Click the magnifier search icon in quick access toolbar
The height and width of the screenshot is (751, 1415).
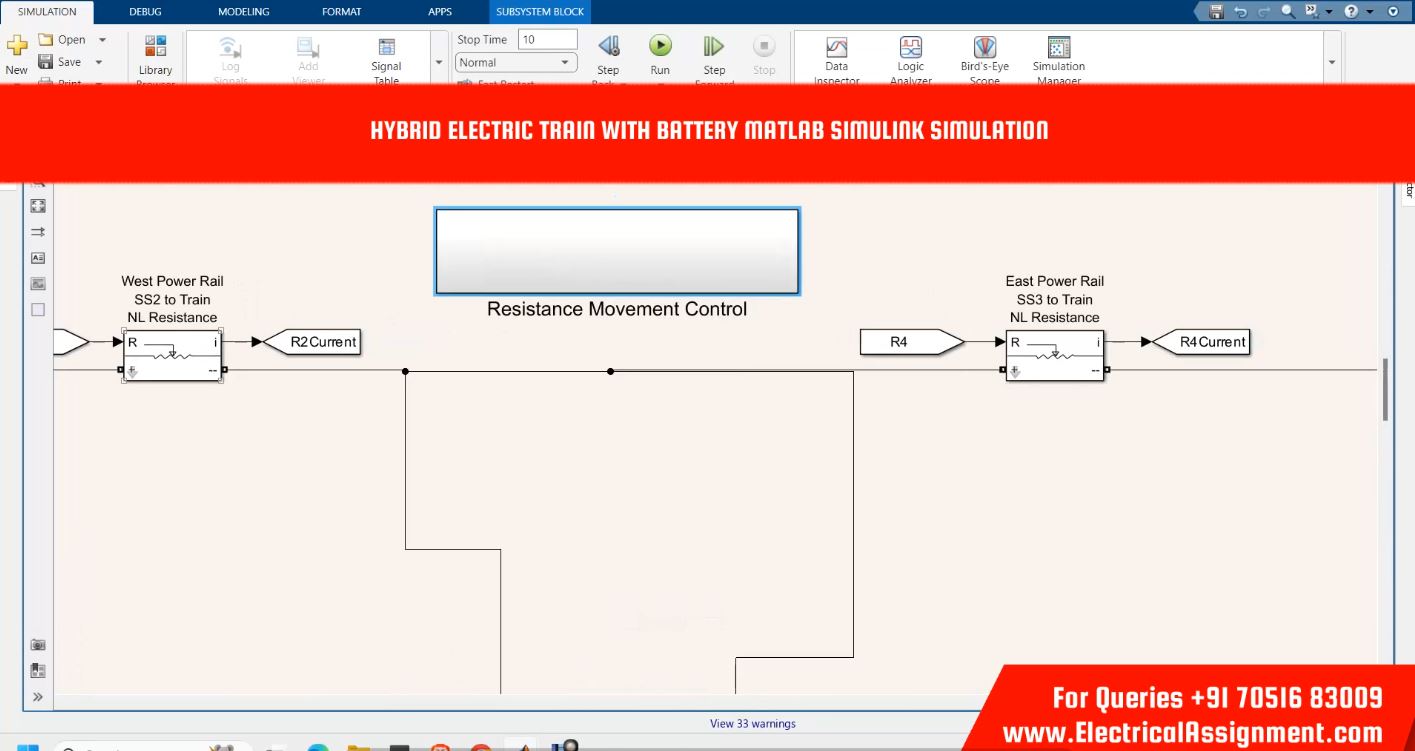pos(1287,11)
